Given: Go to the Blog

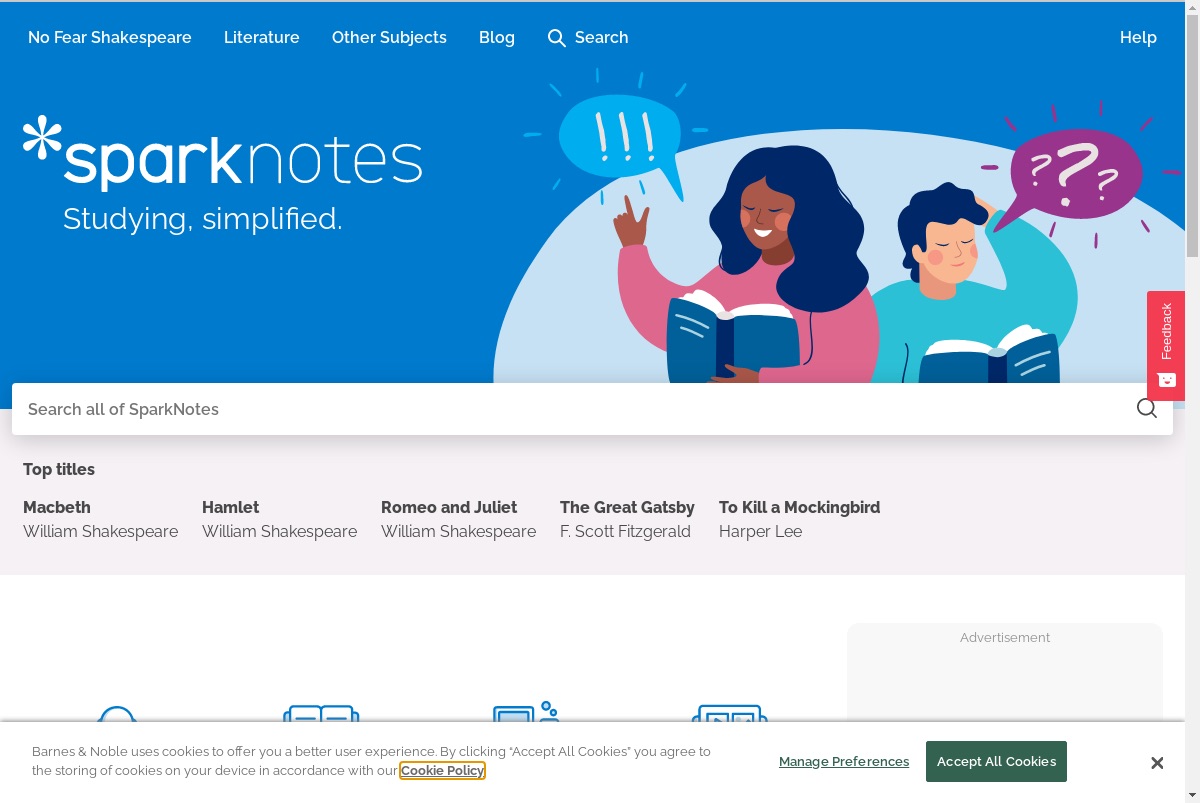Looking at the screenshot, I should (497, 37).
